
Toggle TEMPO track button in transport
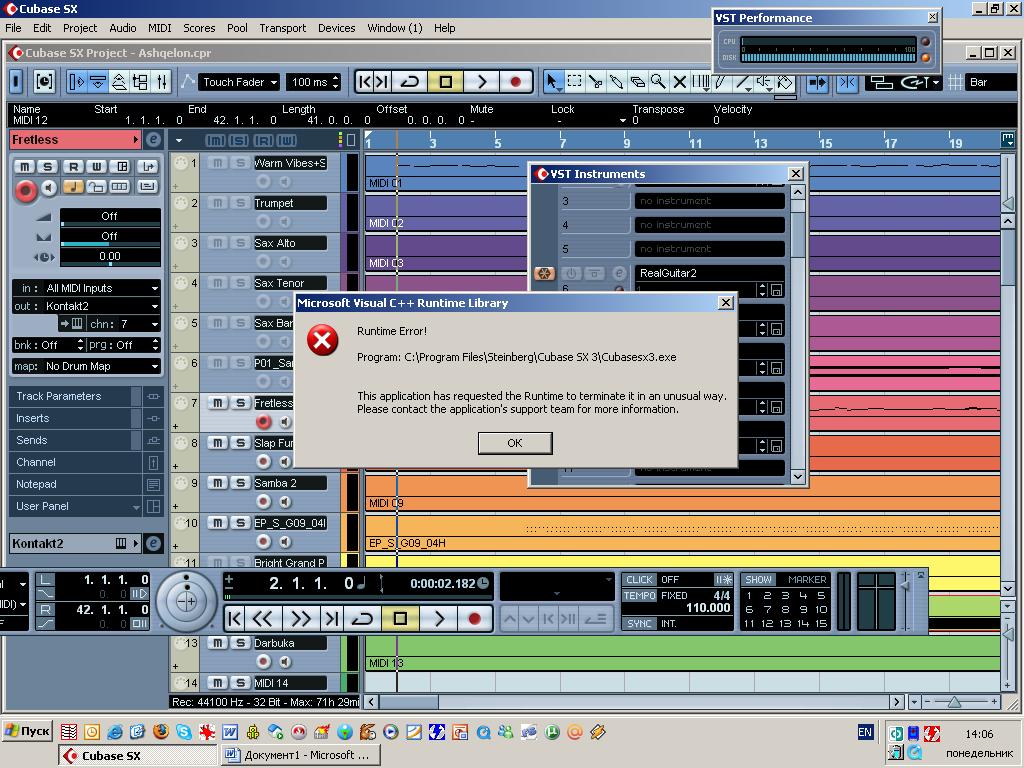pyautogui.click(x=639, y=596)
